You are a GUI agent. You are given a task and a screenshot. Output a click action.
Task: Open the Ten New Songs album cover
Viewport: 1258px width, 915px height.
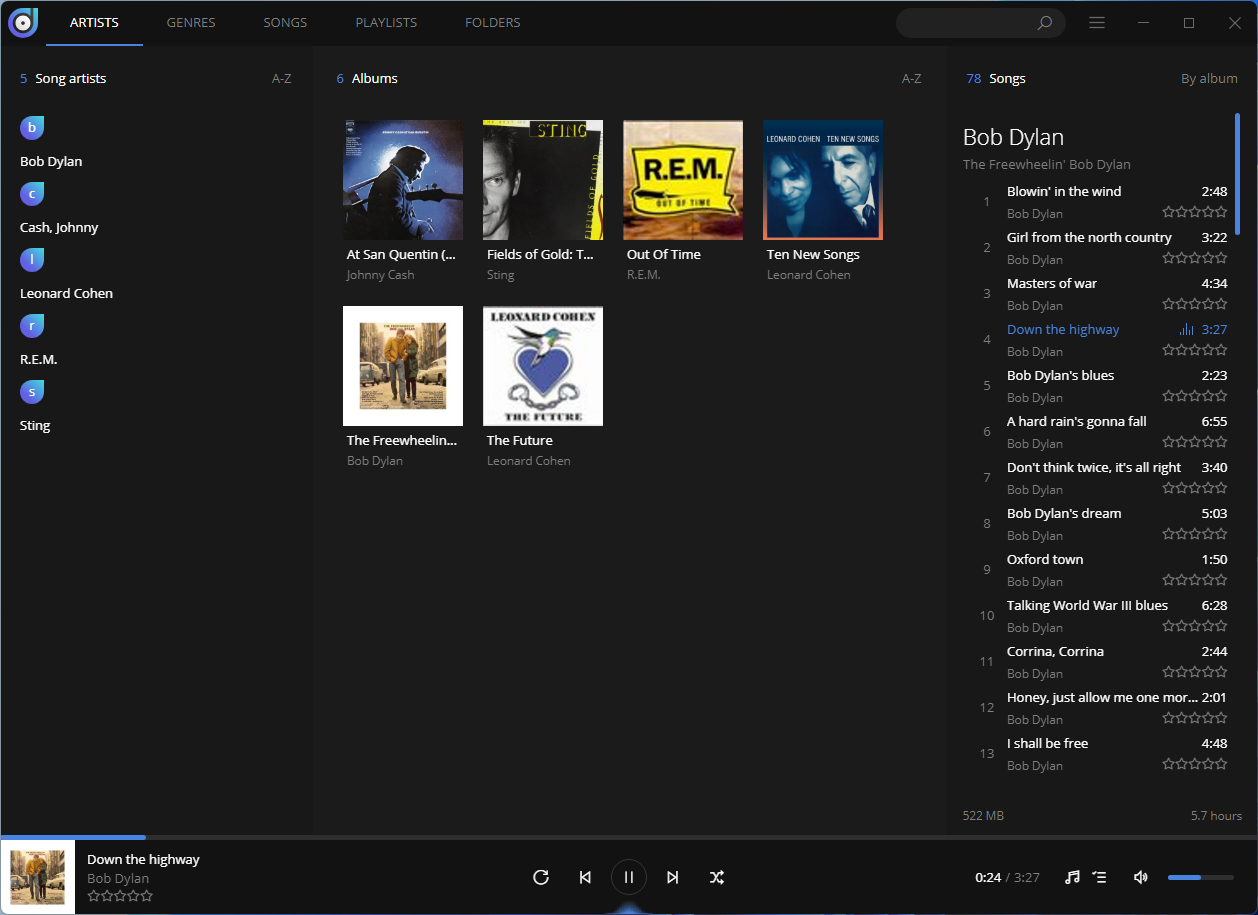point(823,180)
